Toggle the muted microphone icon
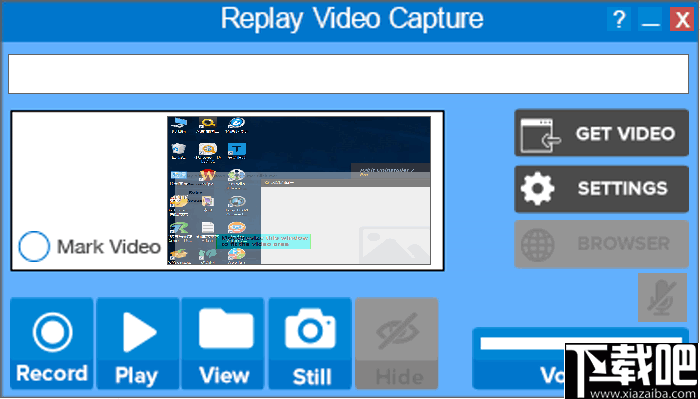This screenshot has width=700, height=399. point(662,297)
